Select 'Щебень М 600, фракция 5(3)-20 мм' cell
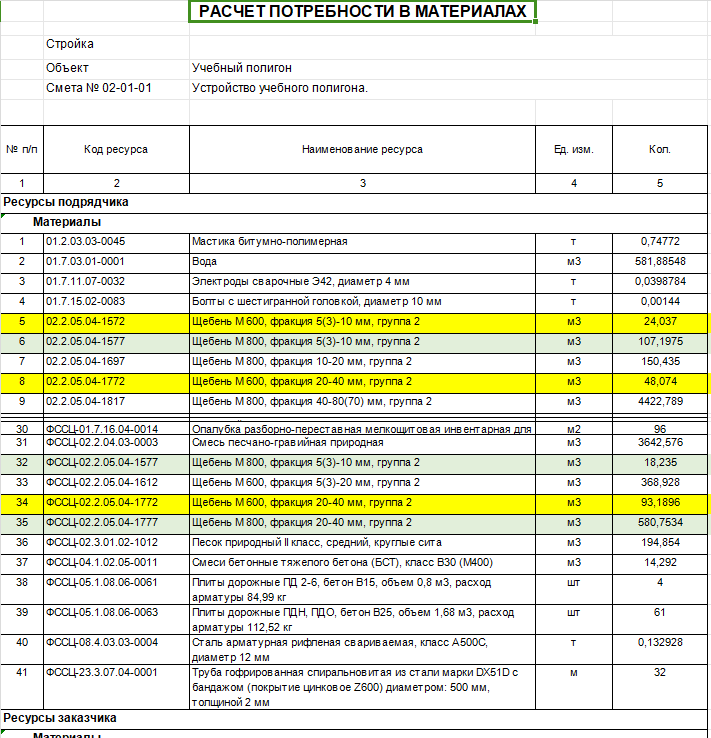Image resolution: width=711 pixels, height=738 pixels. pyautogui.click(x=362, y=483)
